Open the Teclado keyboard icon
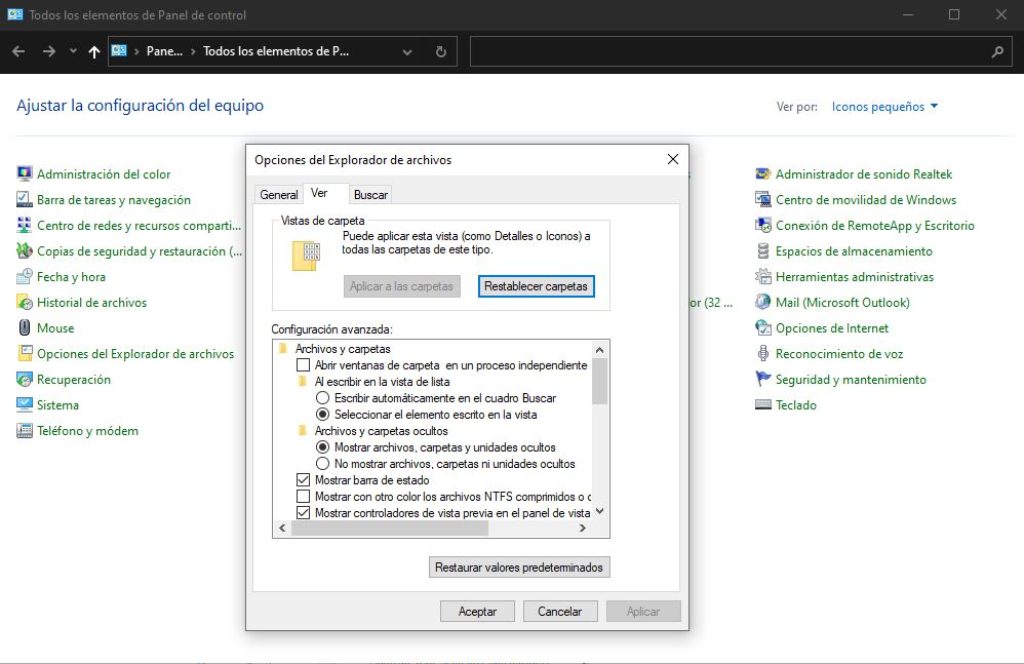The image size is (1024, 664). pyautogui.click(x=763, y=405)
